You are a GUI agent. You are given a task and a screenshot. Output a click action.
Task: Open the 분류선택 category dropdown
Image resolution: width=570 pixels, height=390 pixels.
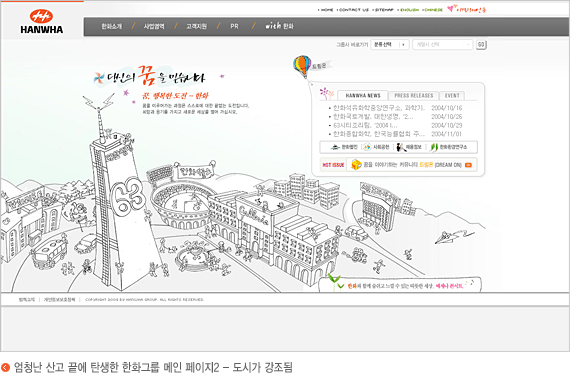pos(390,44)
